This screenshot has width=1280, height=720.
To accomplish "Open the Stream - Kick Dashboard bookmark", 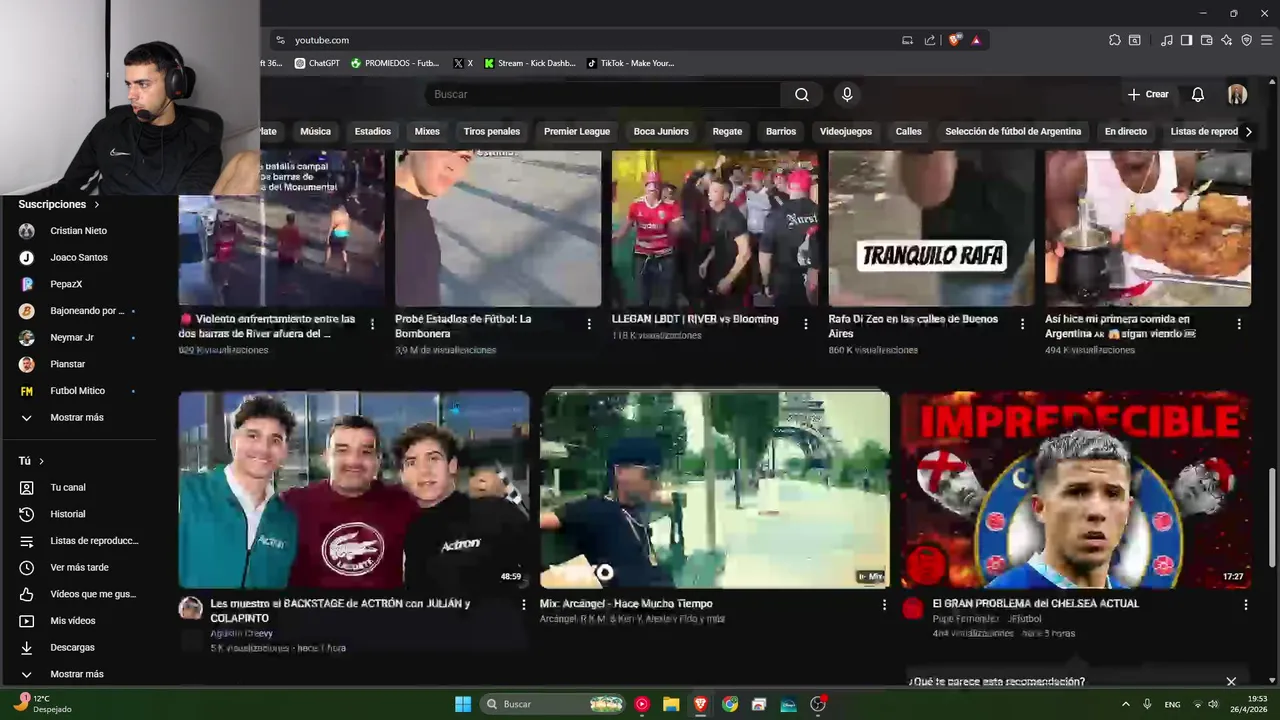I will (x=530, y=63).
